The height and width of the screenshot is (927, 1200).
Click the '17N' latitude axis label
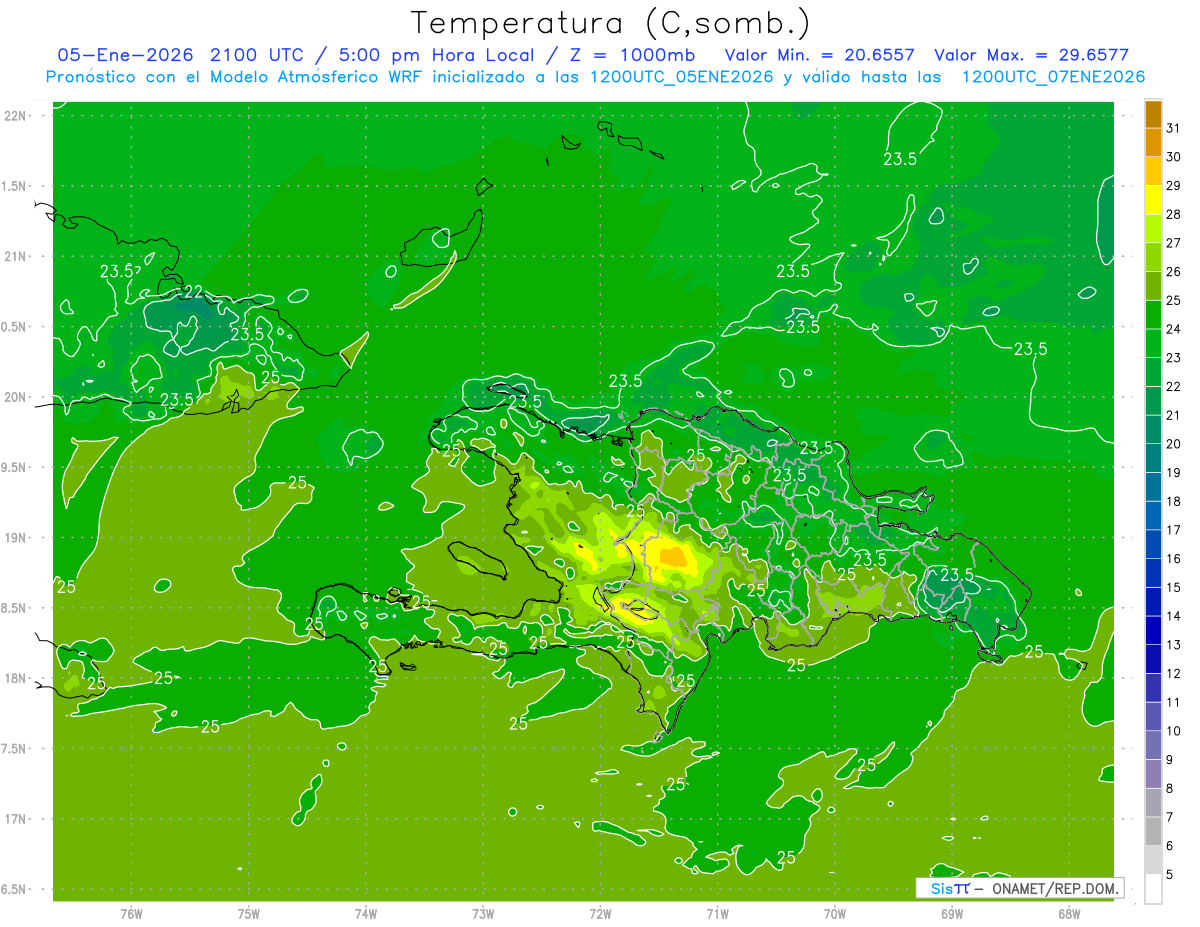tap(15, 819)
